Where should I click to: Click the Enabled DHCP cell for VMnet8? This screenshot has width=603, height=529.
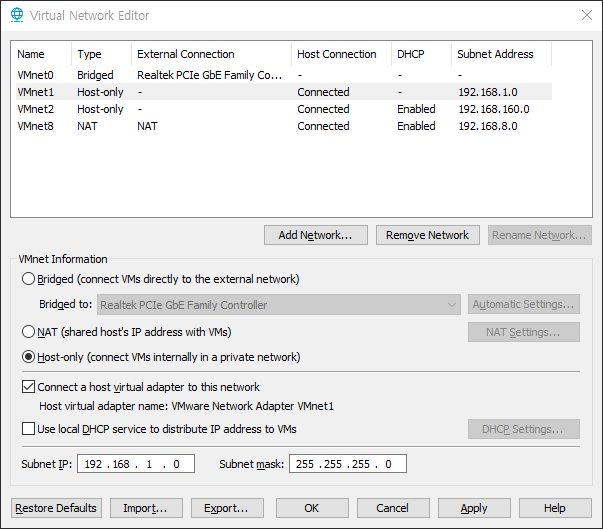point(416,126)
